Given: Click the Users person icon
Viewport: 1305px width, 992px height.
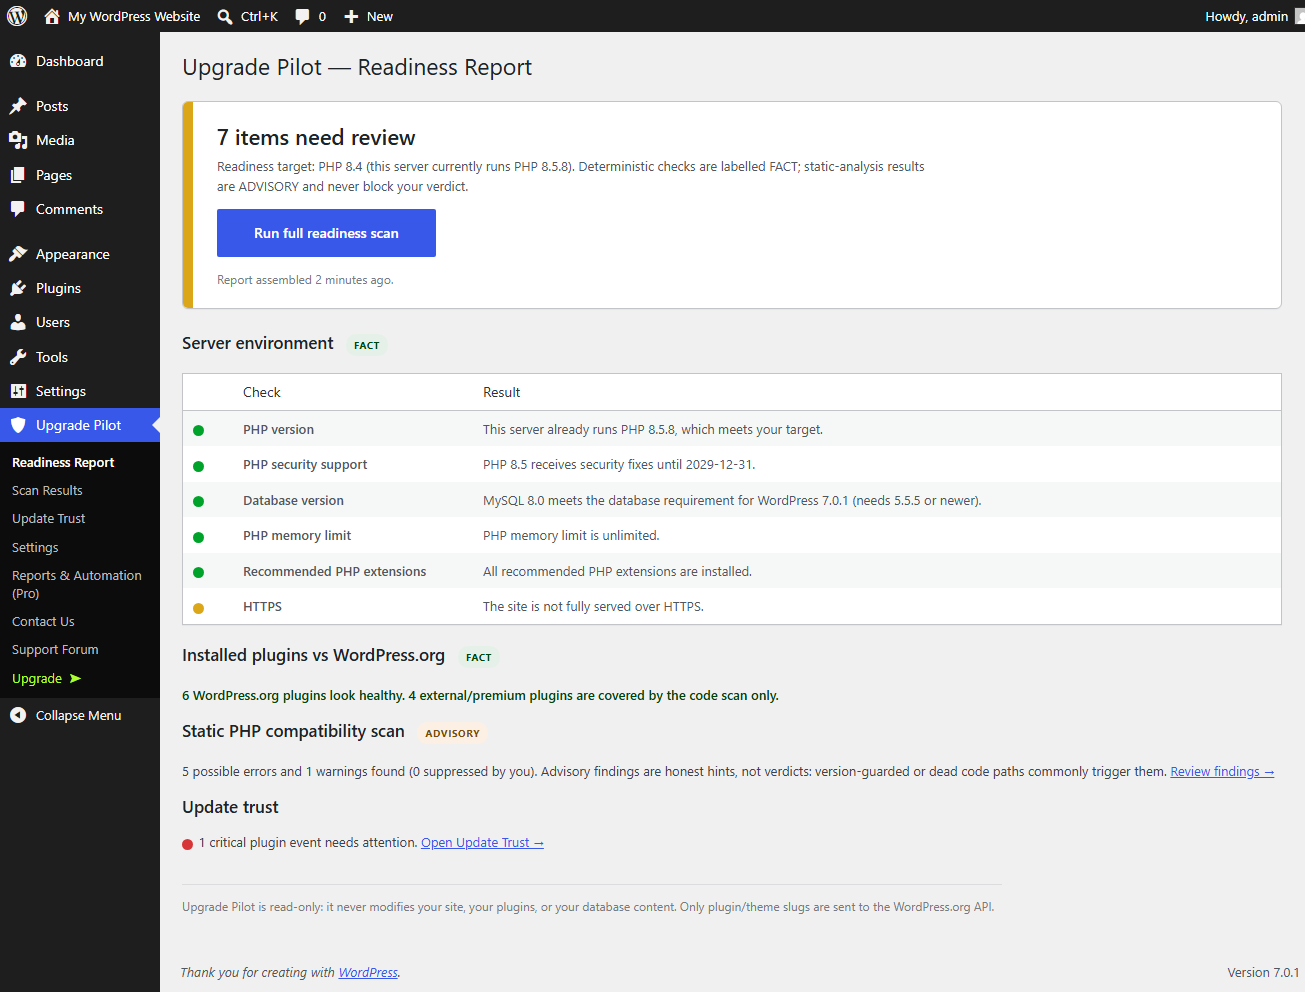Looking at the screenshot, I should (18, 322).
